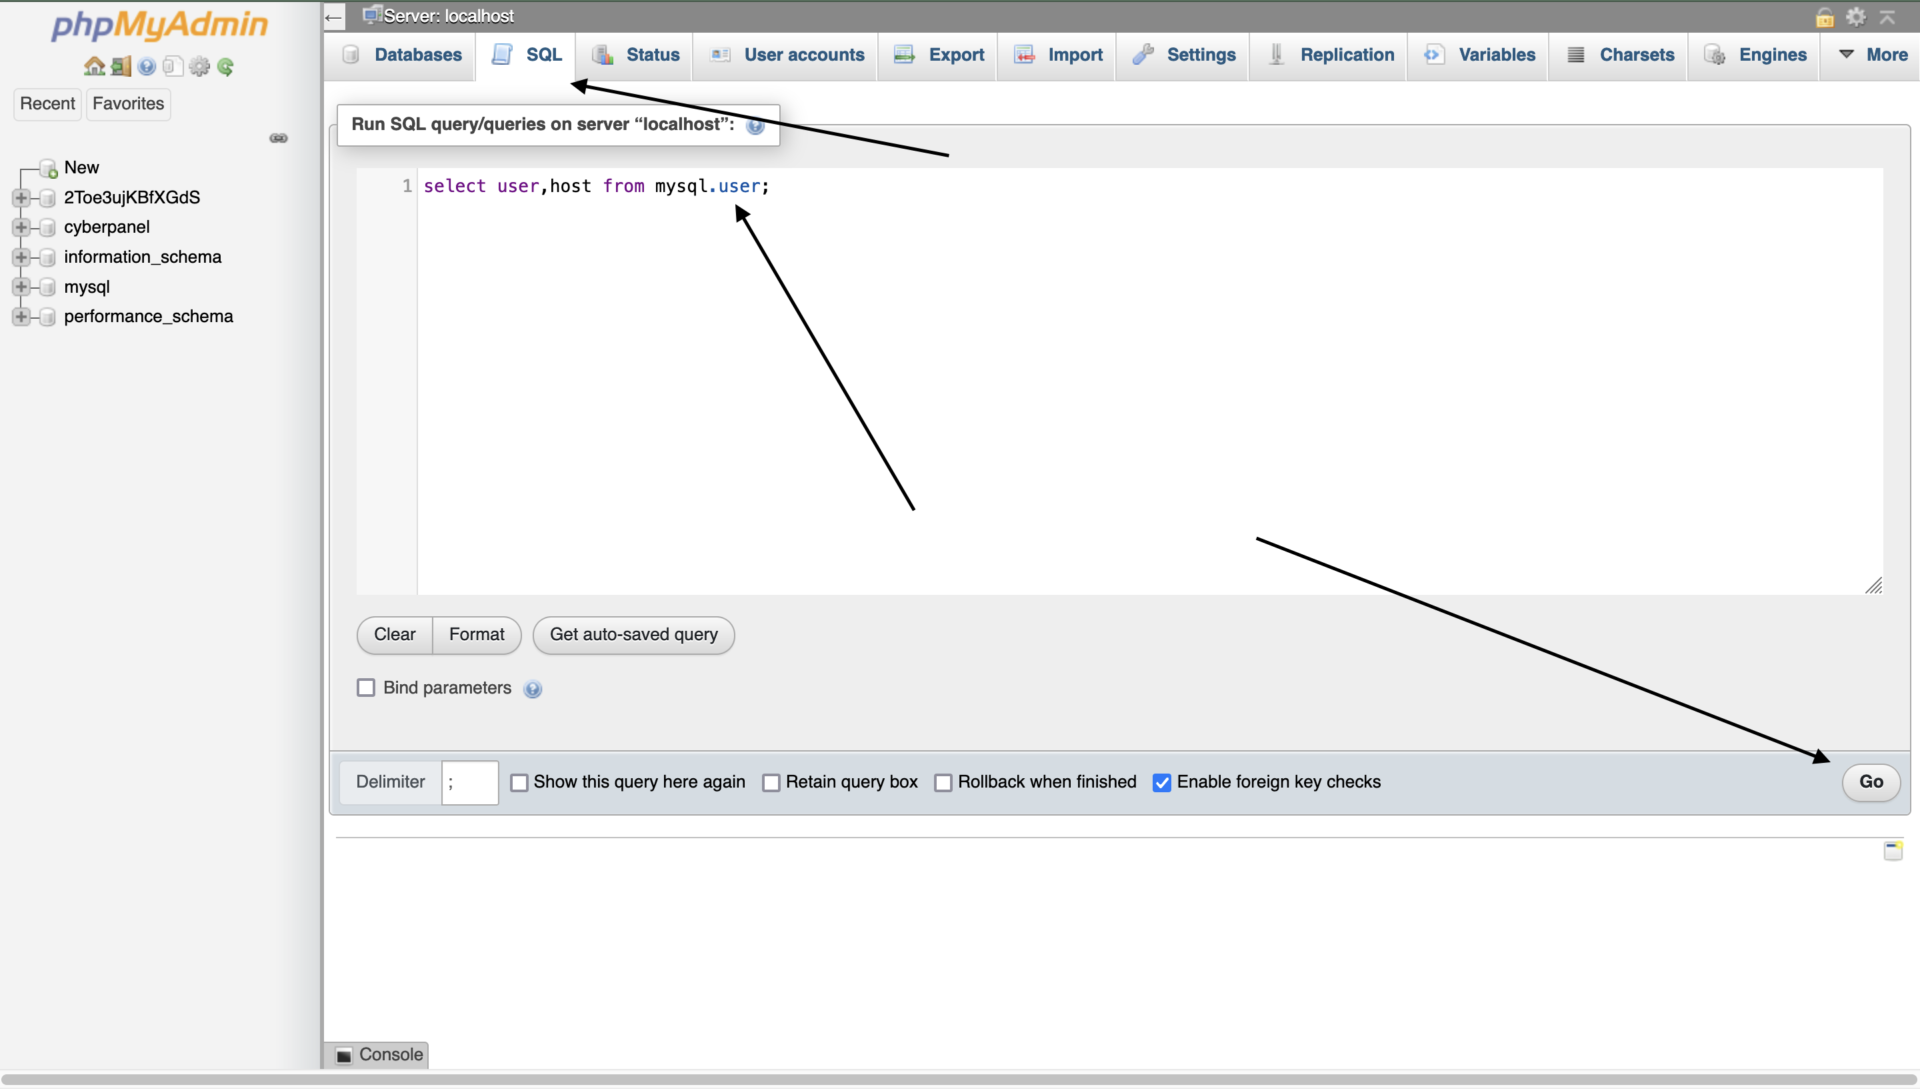Open phpMyAdmin documentation page icon
This screenshot has width=1920, height=1089.
(x=172, y=67)
